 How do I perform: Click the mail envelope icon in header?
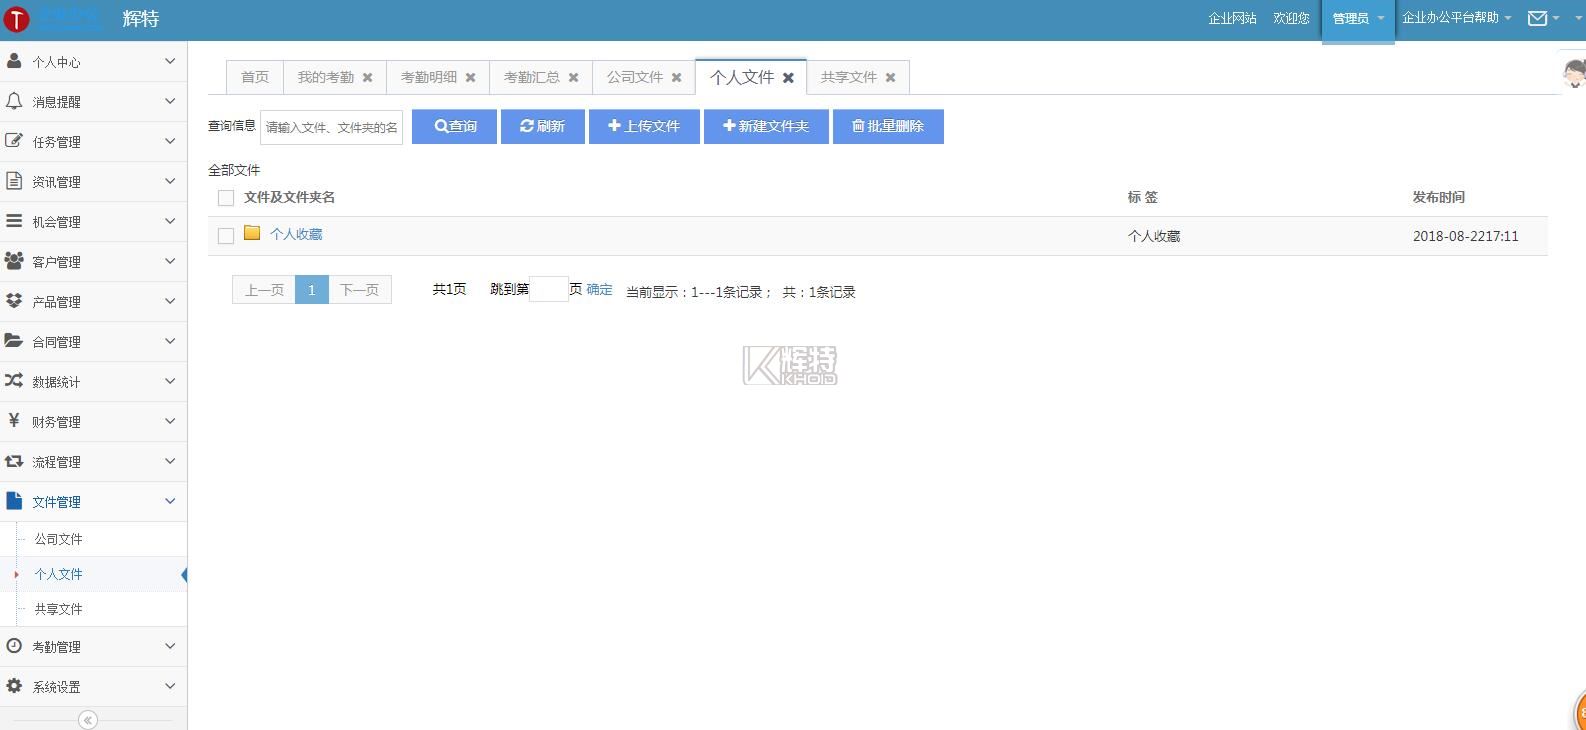pyautogui.click(x=1537, y=18)
